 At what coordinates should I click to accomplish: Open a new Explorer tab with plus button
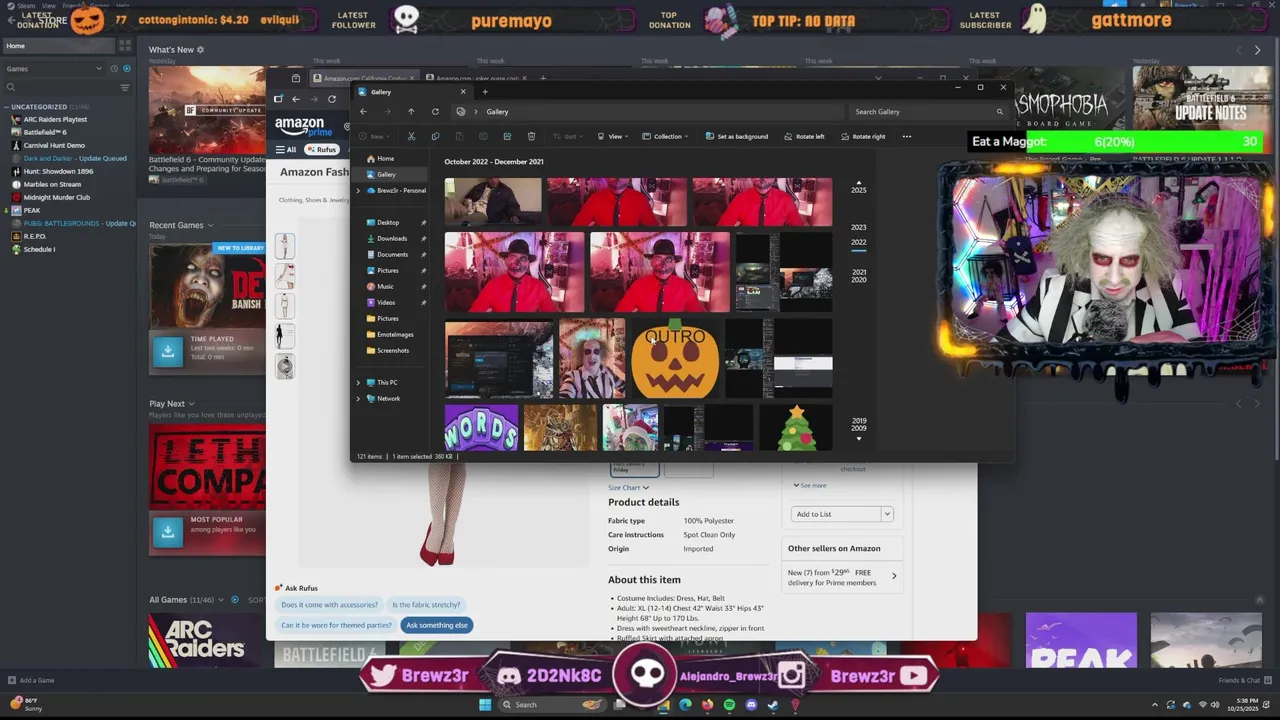[485, 92]
